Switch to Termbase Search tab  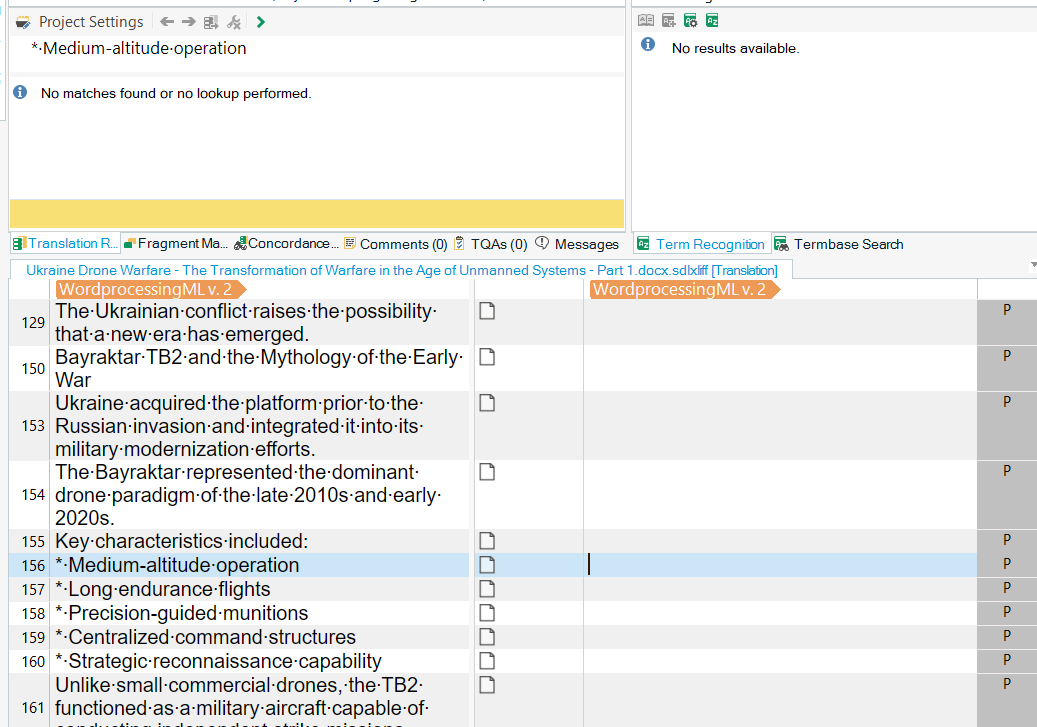click(x=839, y=244)
